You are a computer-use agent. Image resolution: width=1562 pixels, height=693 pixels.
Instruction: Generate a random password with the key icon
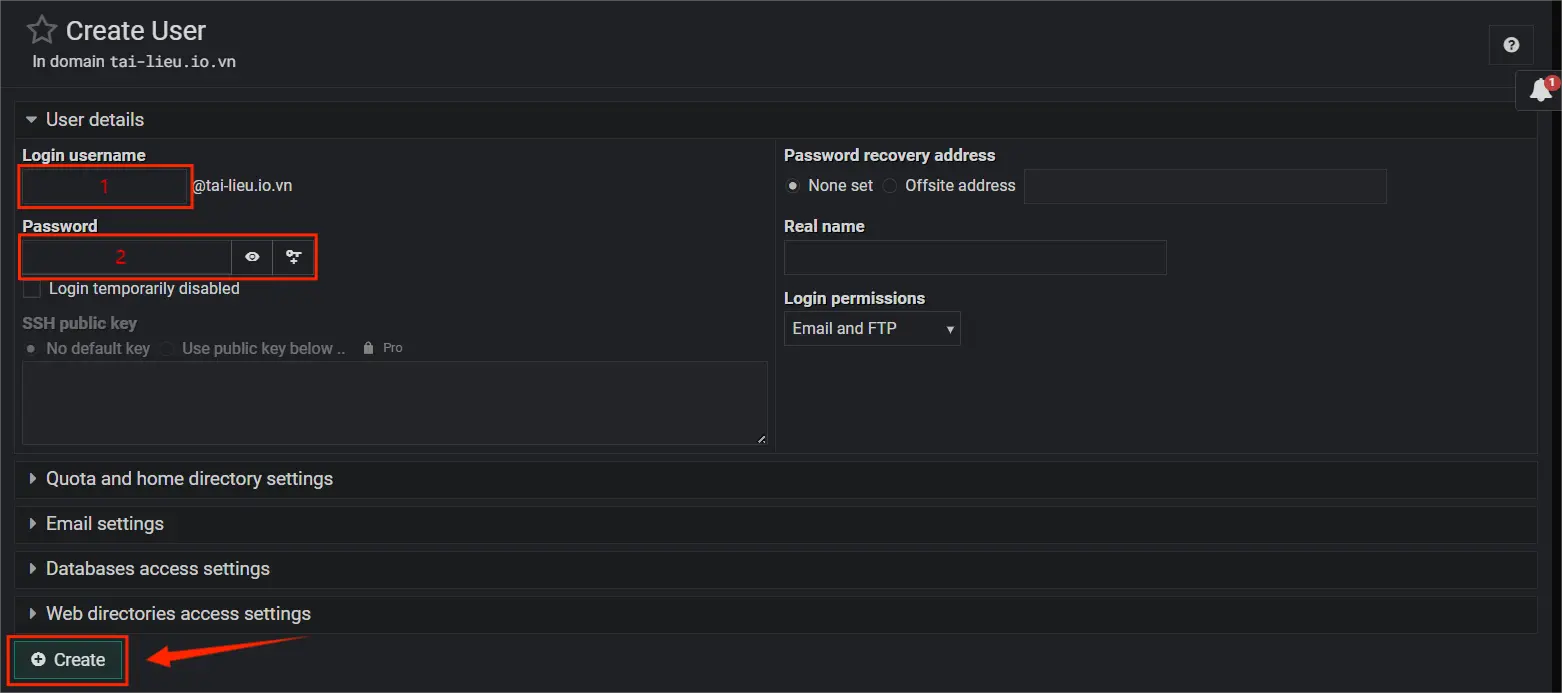pyautogui.click(x=293, y=257)
